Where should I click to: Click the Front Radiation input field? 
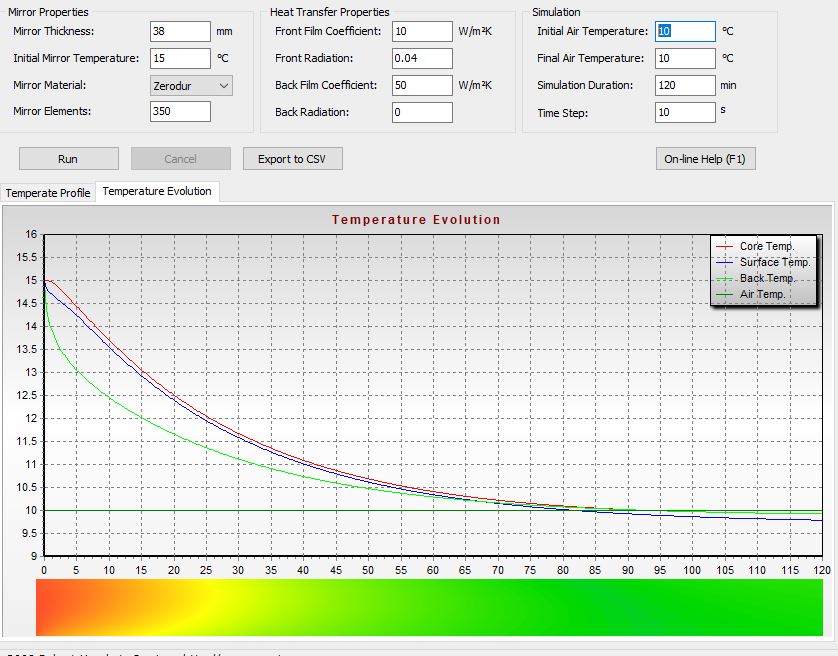(422, 59)
